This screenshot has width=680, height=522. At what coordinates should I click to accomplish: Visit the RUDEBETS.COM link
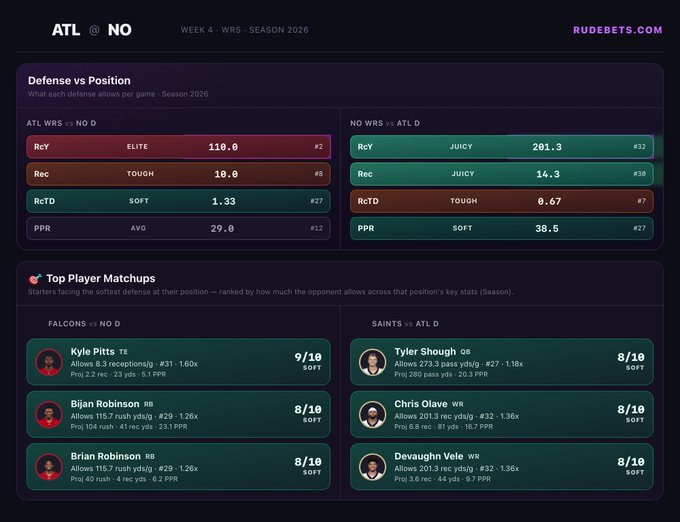pyautogui.click(x=618, y=30)
